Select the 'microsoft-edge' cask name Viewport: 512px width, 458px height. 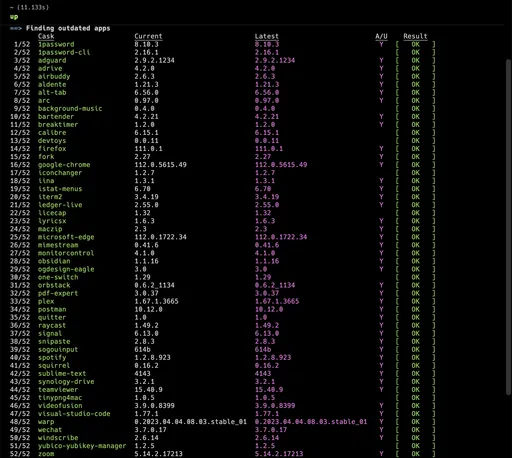pyautogui.click(x=66, y=237)
